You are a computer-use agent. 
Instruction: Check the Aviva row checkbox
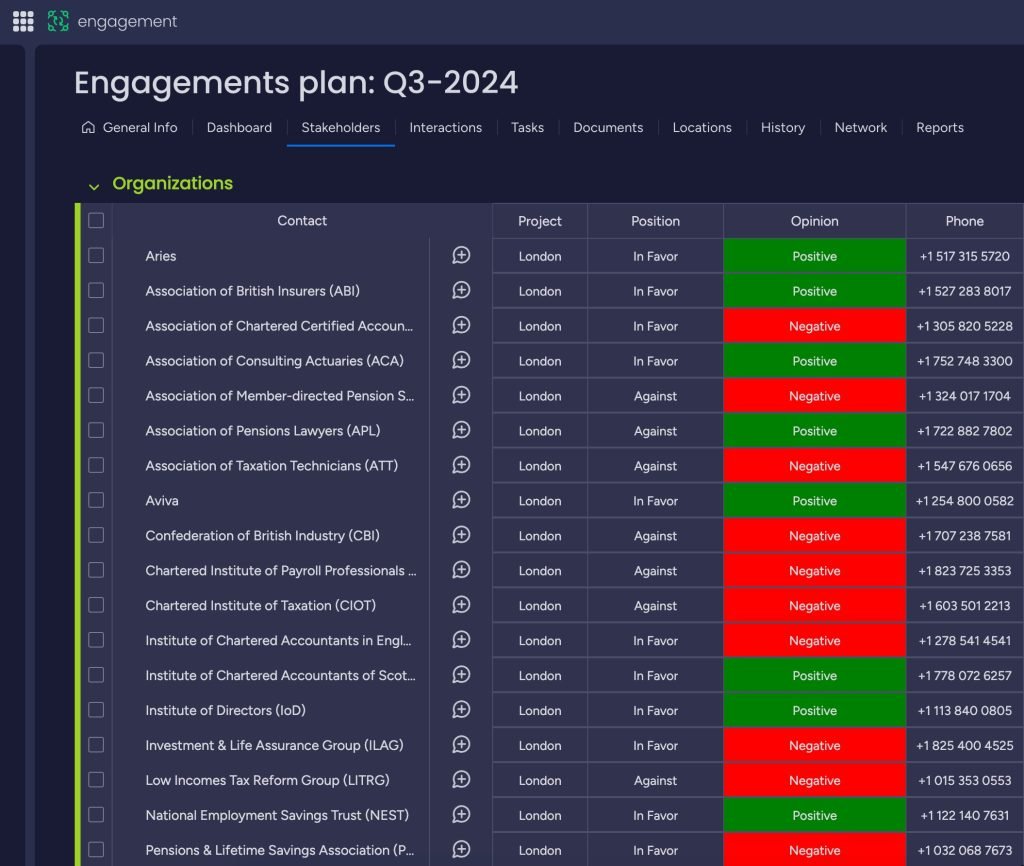(96, 500)
